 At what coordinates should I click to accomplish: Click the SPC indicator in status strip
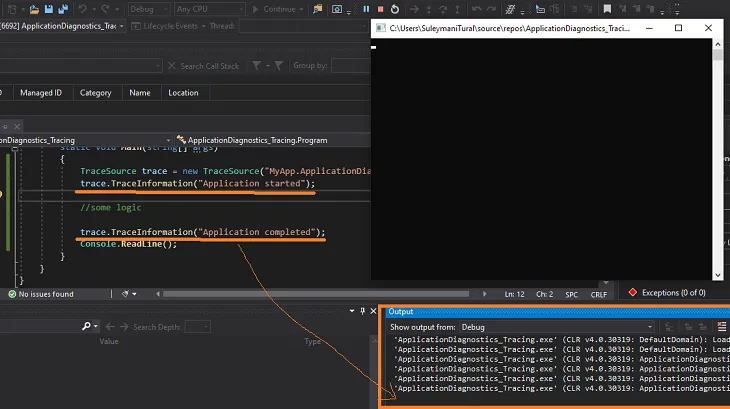[x=572, y=294]
